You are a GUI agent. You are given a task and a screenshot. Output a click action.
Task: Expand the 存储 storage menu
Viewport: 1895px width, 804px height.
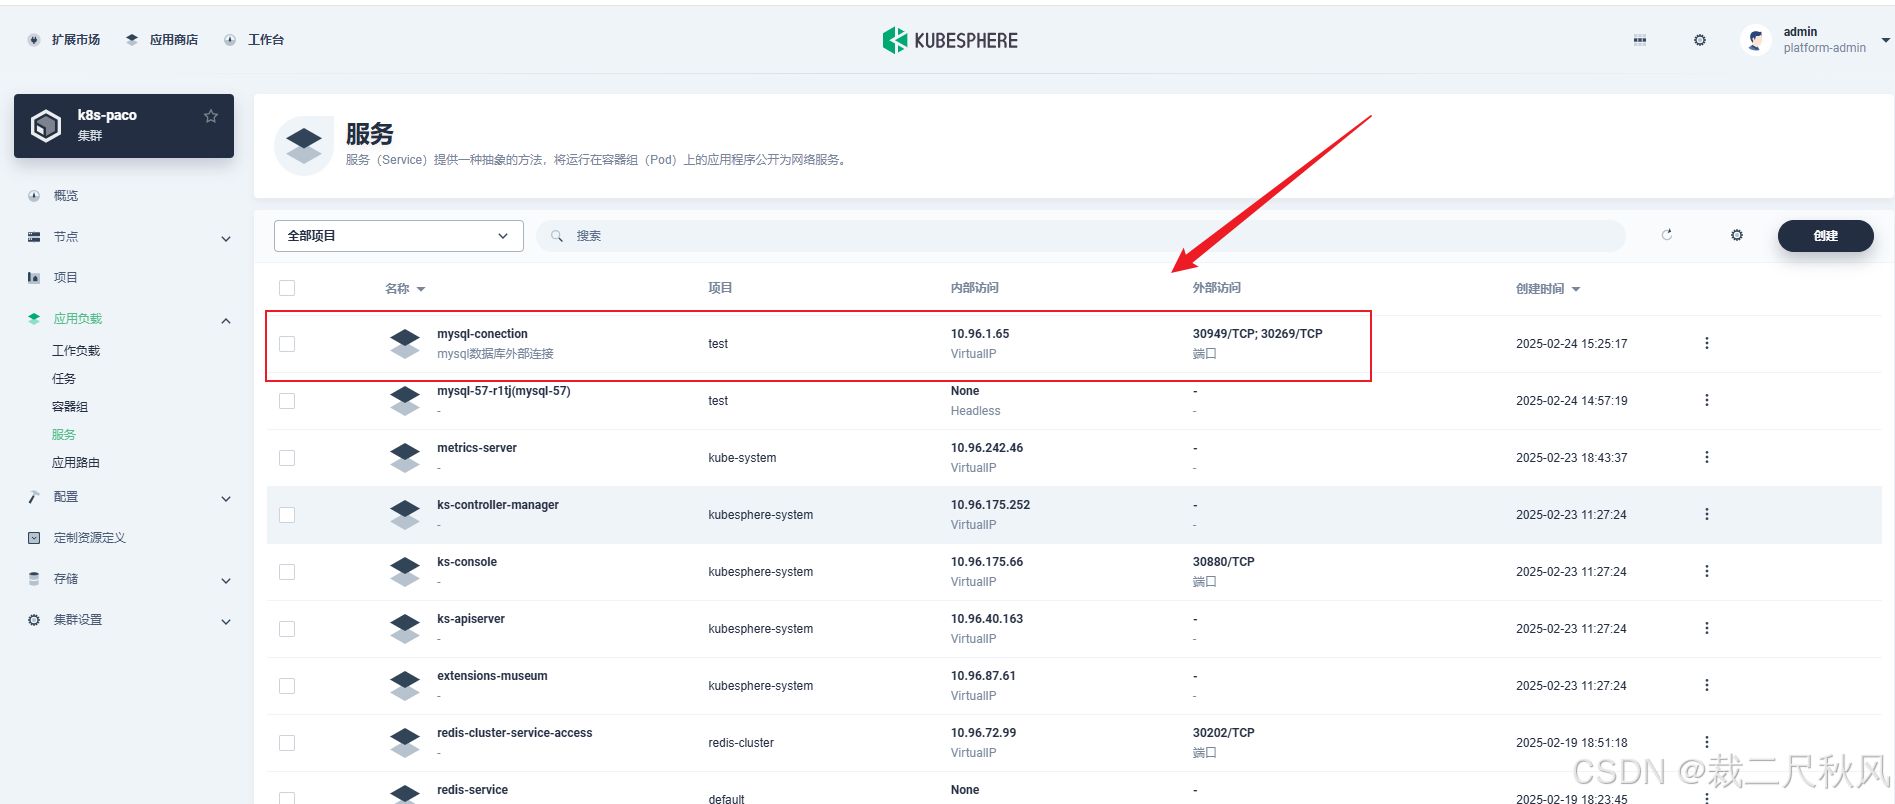point(226,580)
